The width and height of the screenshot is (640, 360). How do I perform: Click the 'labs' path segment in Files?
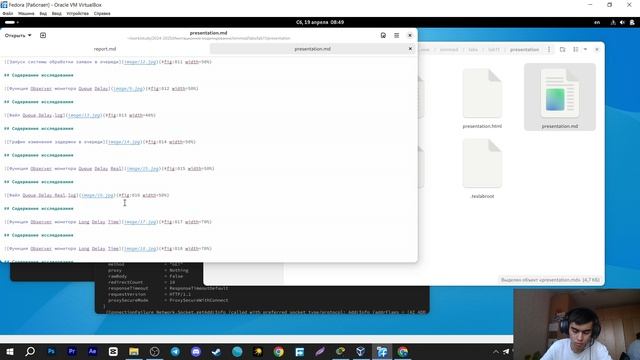coord(473,49)
